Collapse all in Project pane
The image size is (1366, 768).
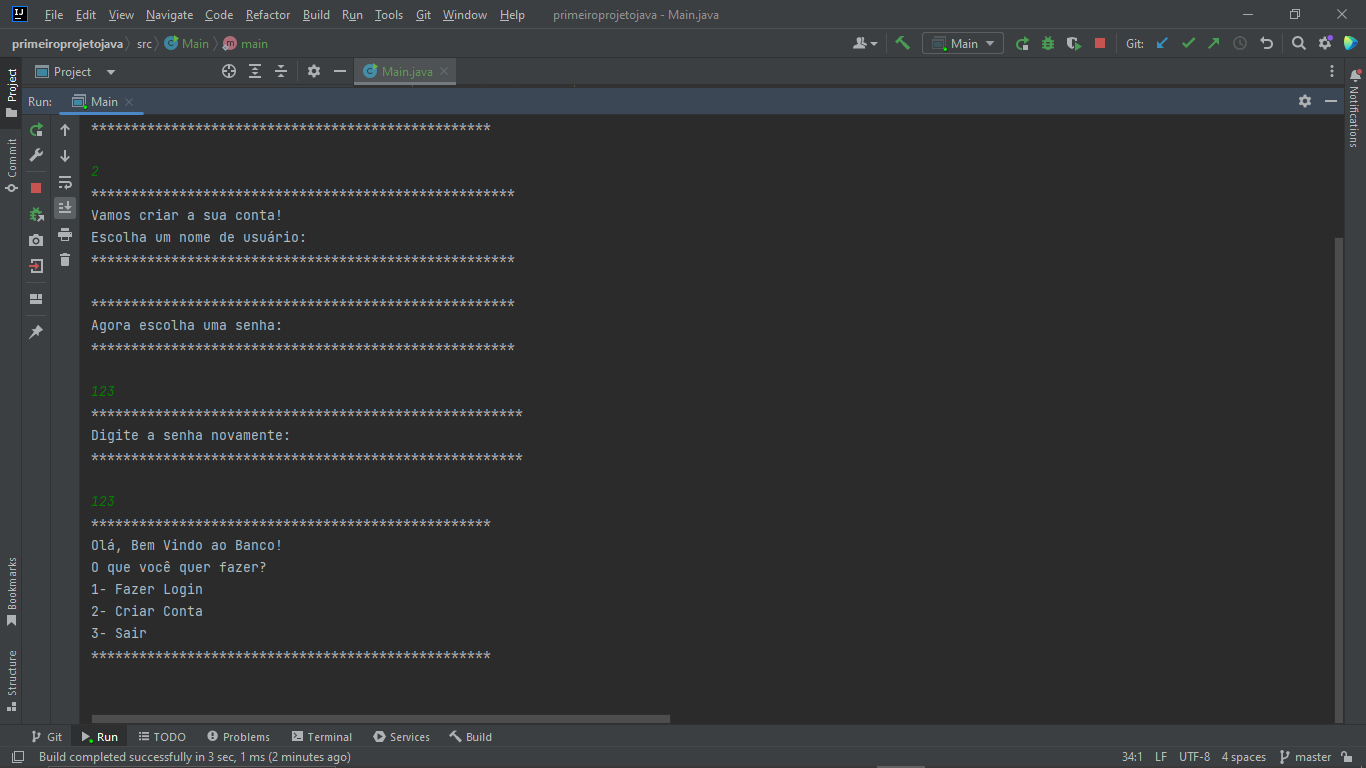(281, 71)
